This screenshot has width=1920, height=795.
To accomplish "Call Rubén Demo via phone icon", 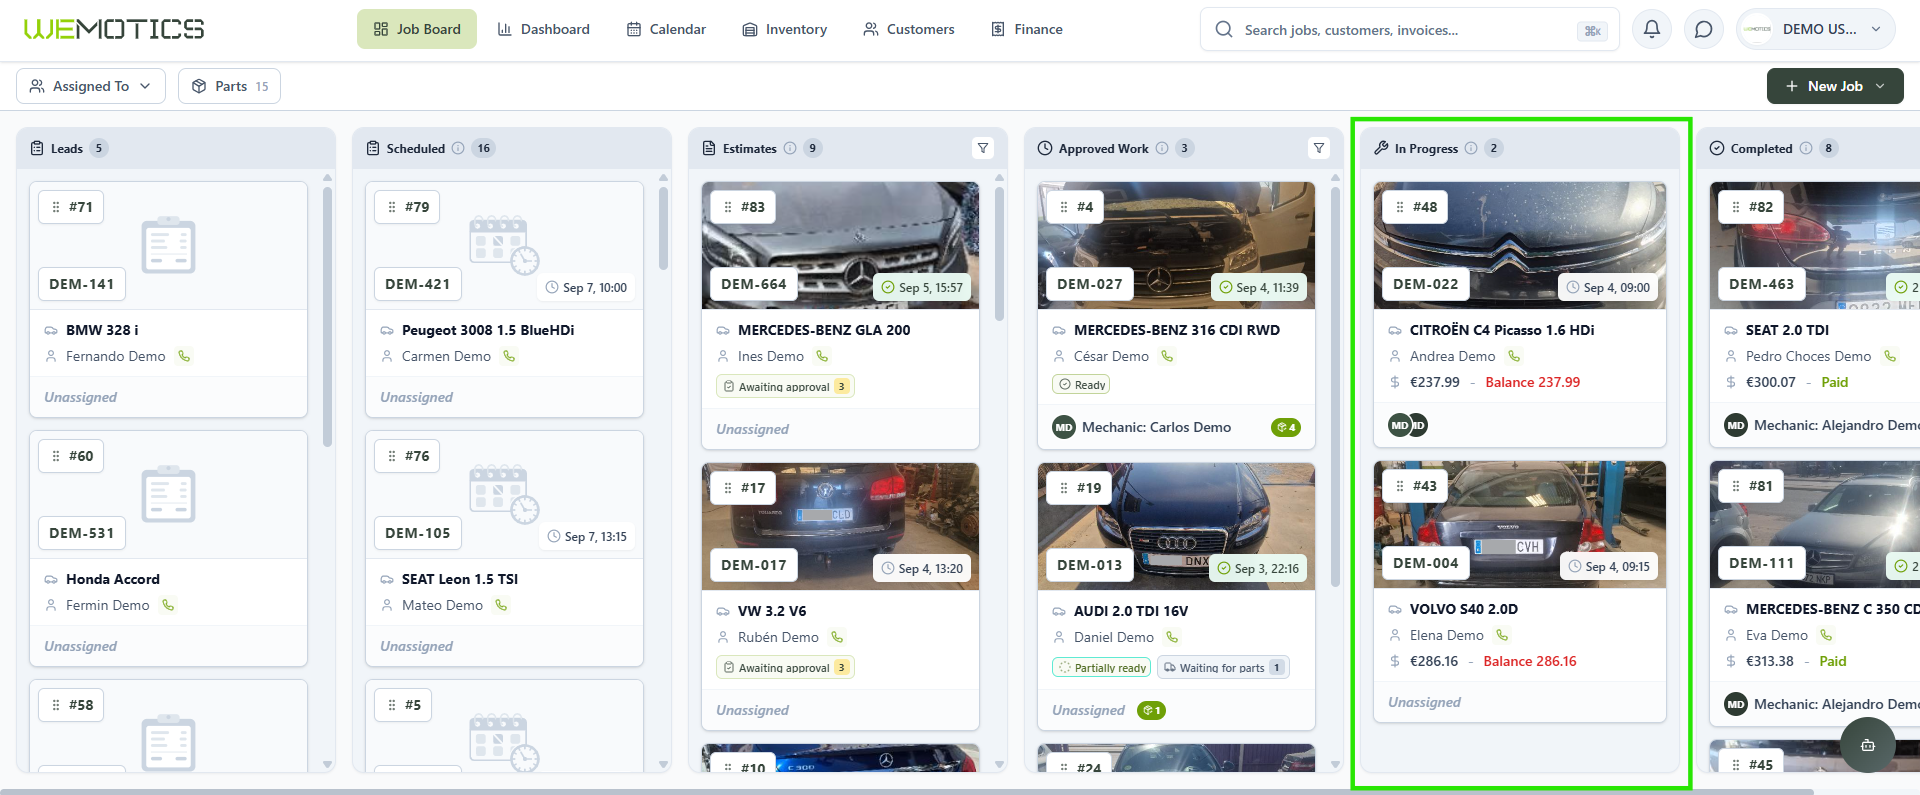I will [837, 637].
